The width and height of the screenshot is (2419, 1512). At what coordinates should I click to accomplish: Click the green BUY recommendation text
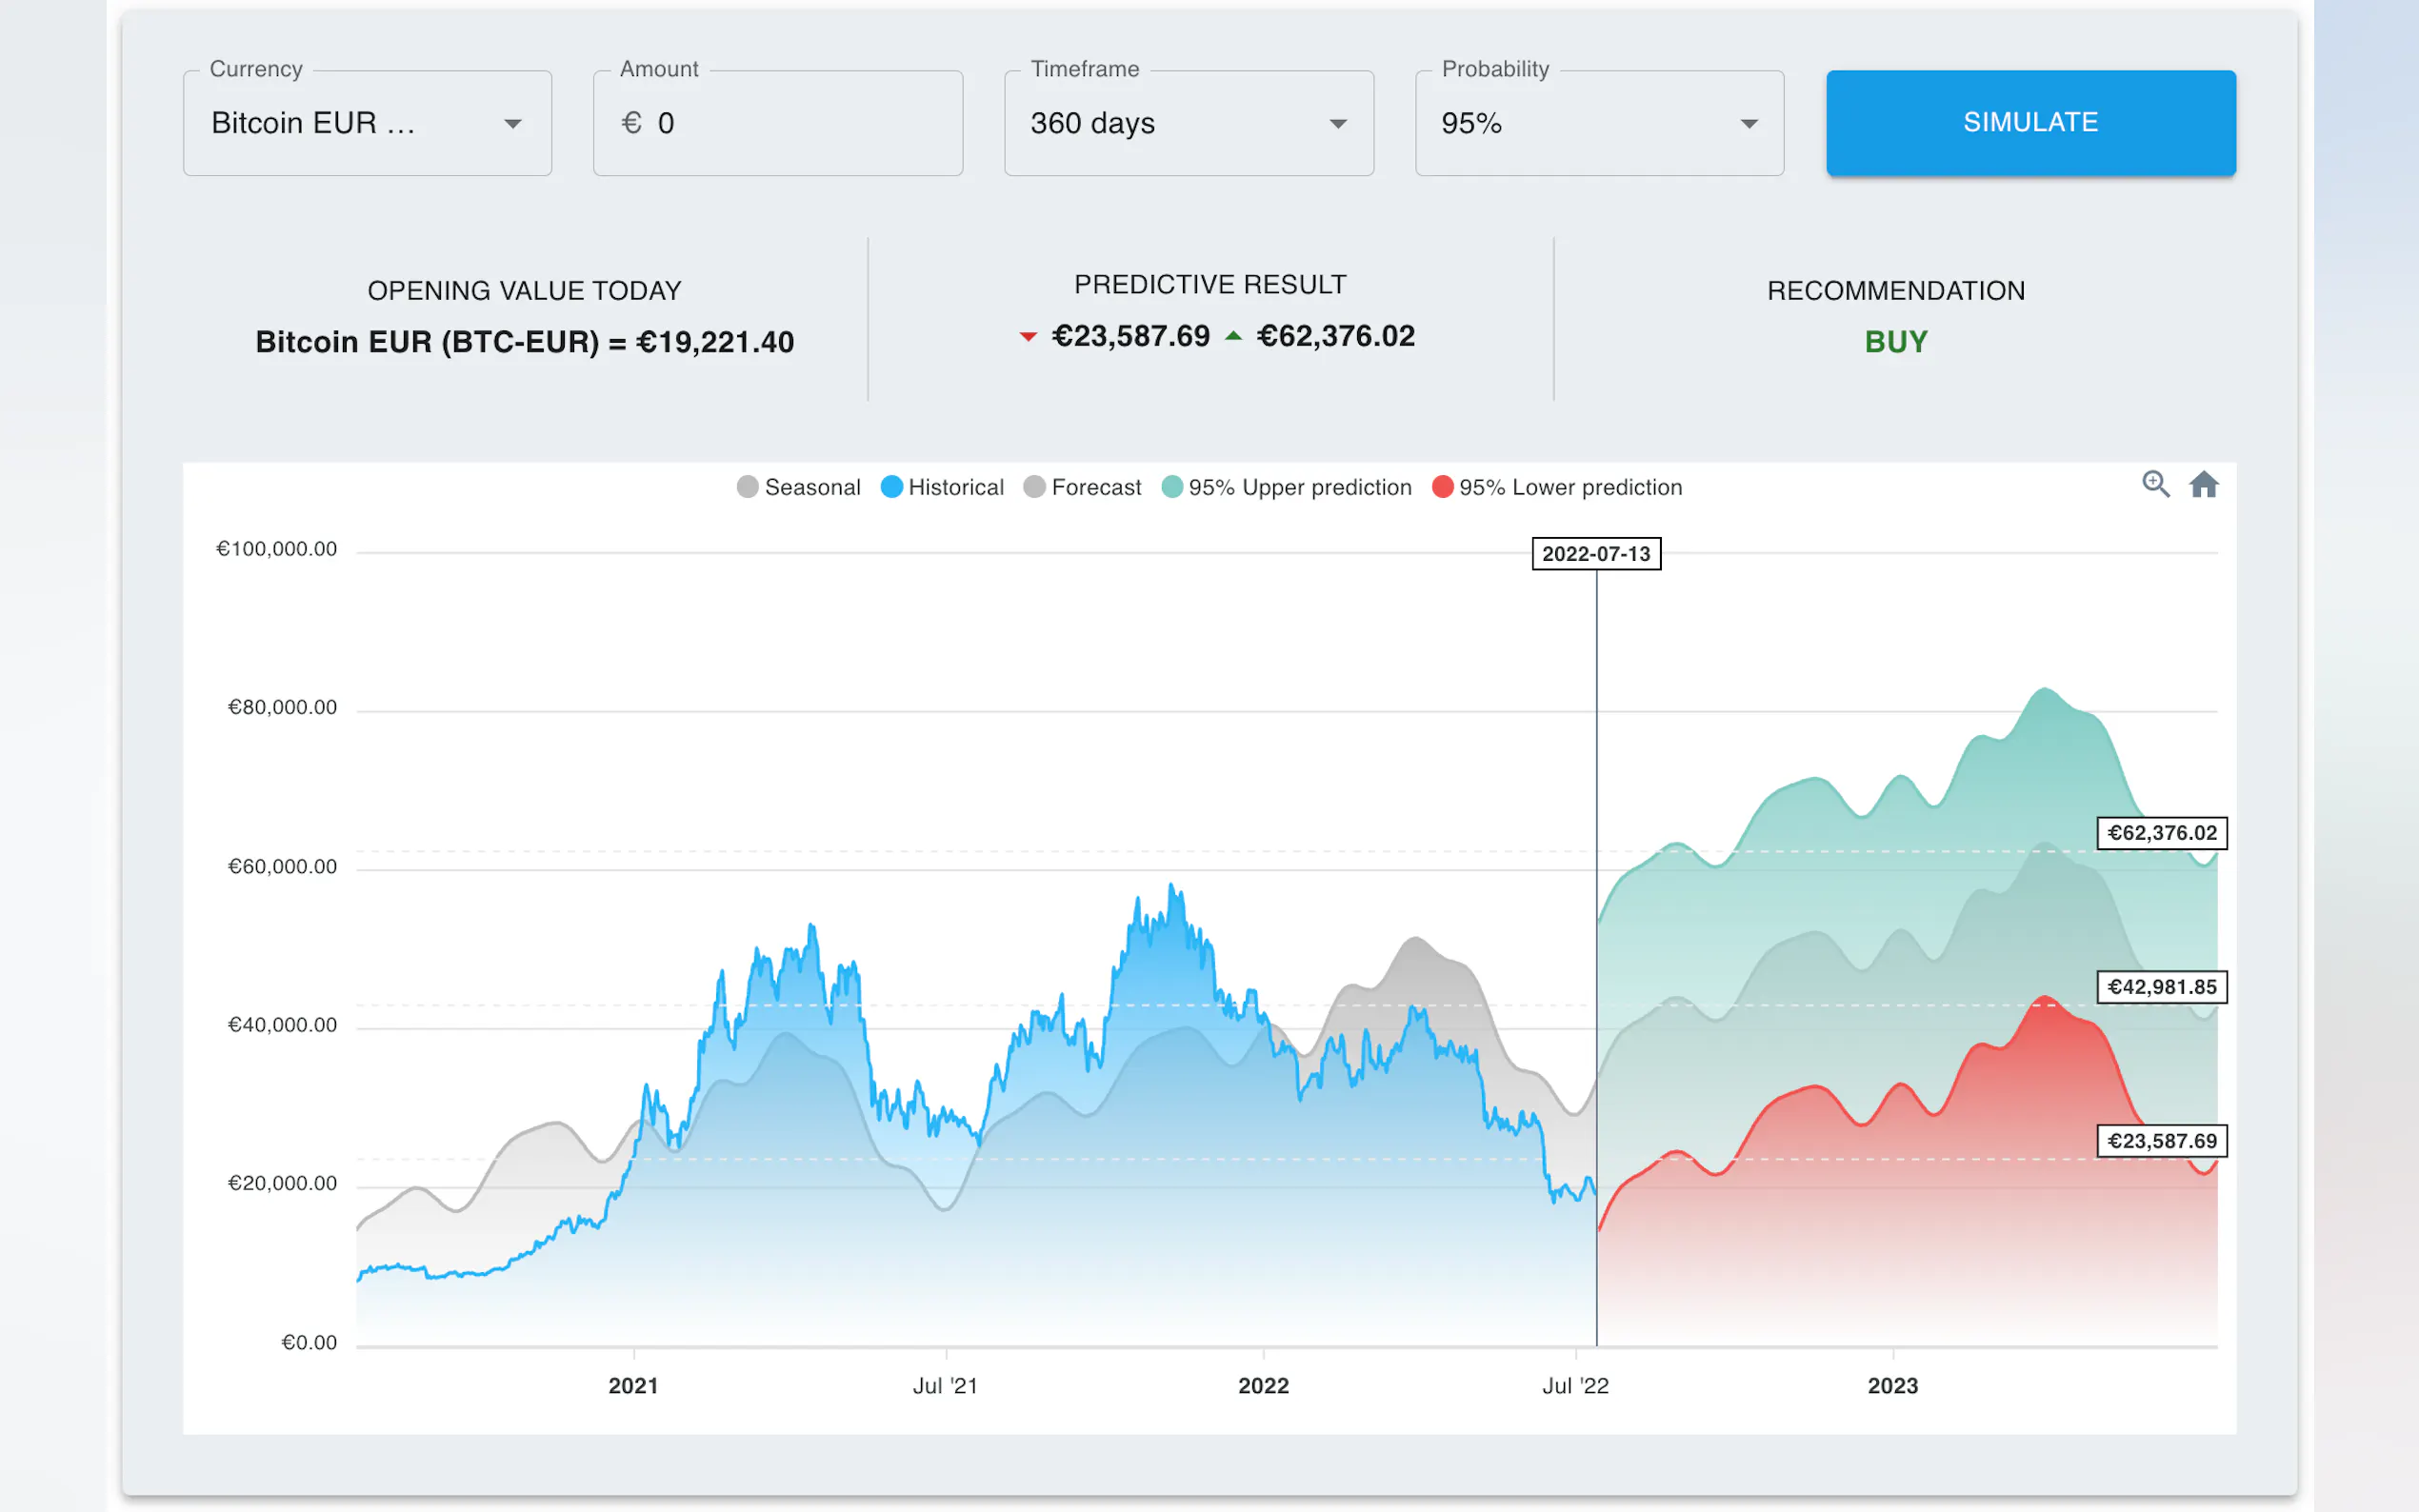coord(1895,342)
